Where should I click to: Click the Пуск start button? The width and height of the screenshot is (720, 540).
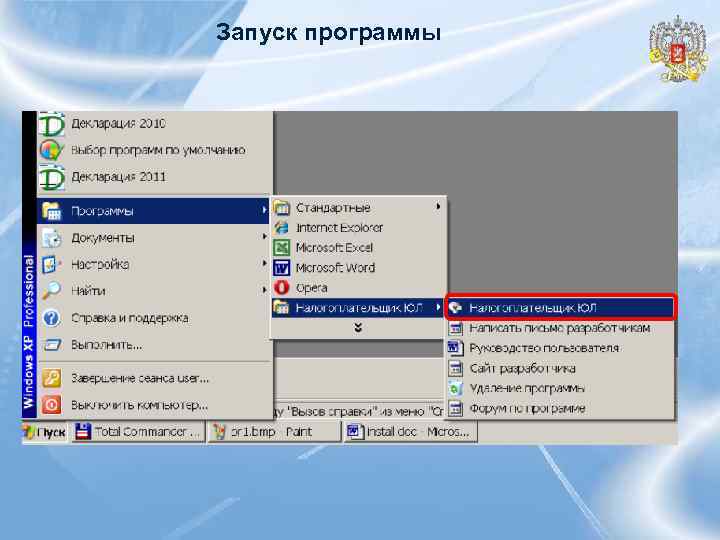coord(45,432)
